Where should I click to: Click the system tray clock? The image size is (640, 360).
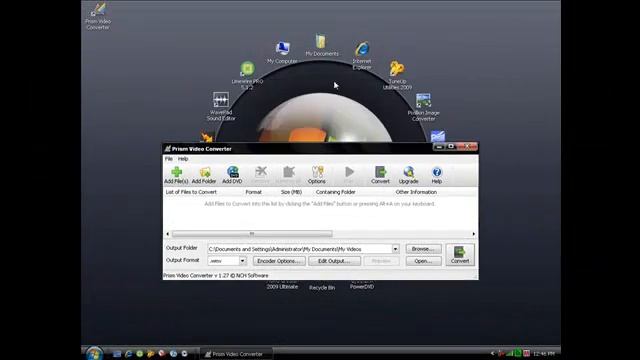[x=544, y=353]
